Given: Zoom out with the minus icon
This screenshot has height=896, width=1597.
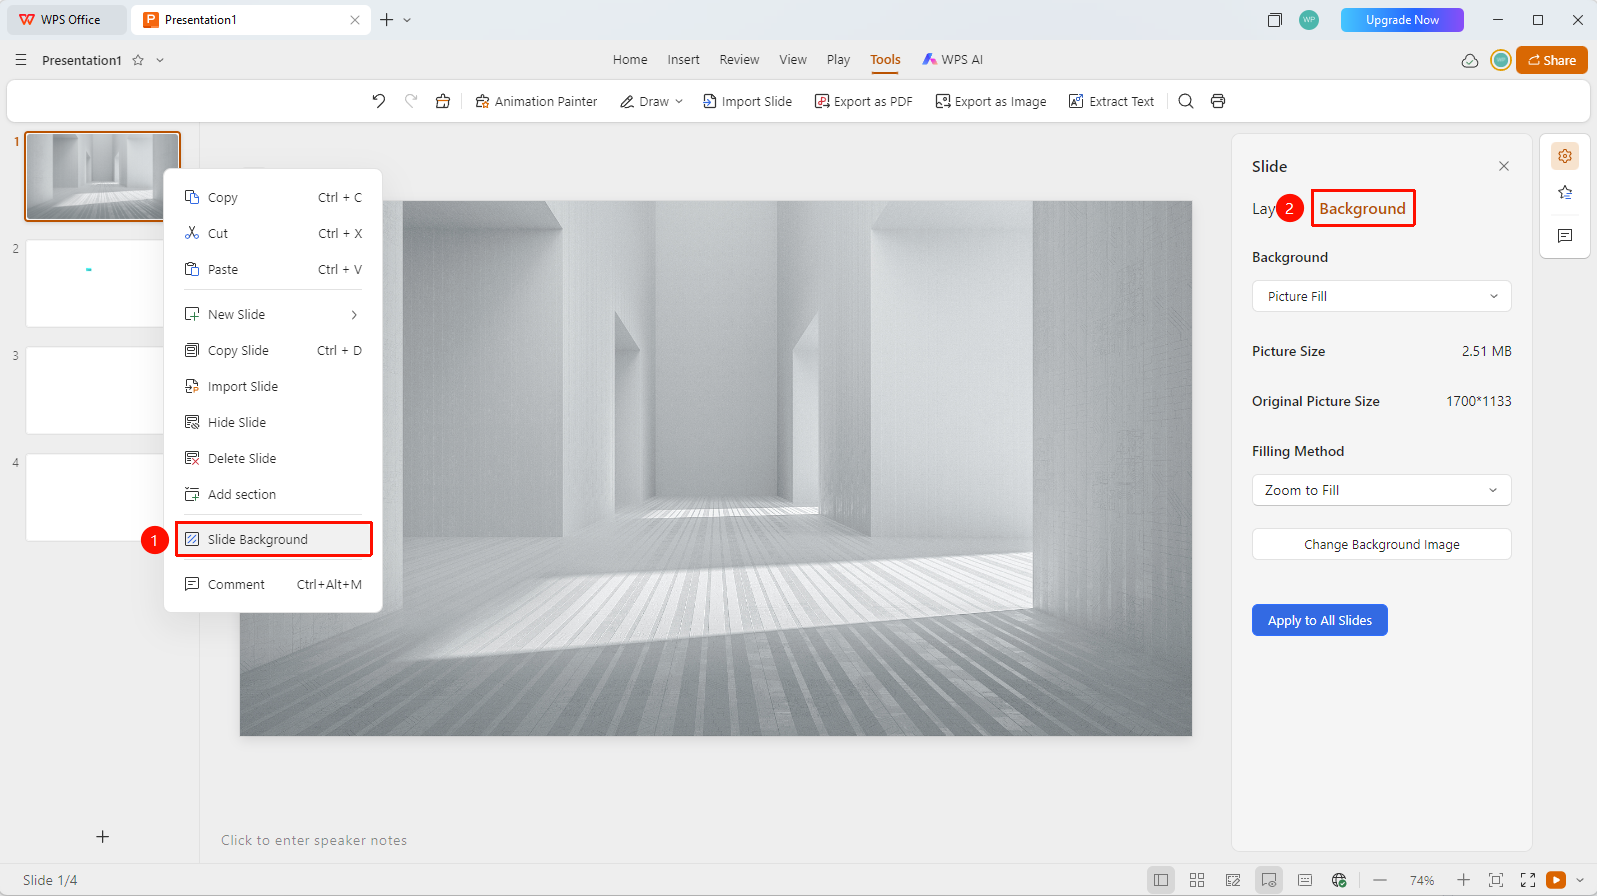Looking at the screenshot, I should click(x=1380, y=880).
